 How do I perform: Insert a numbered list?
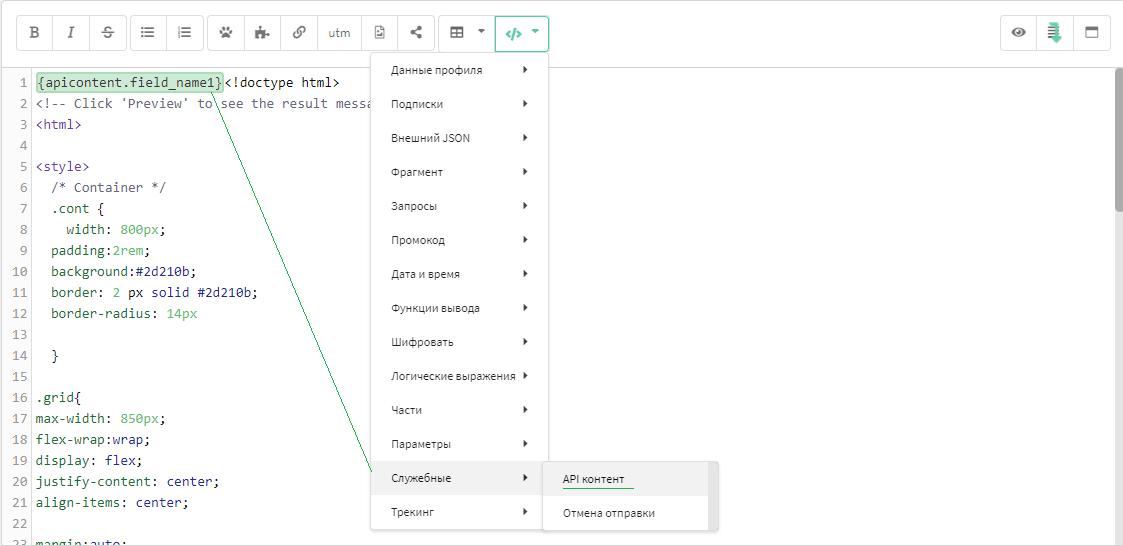coord(185,33)
